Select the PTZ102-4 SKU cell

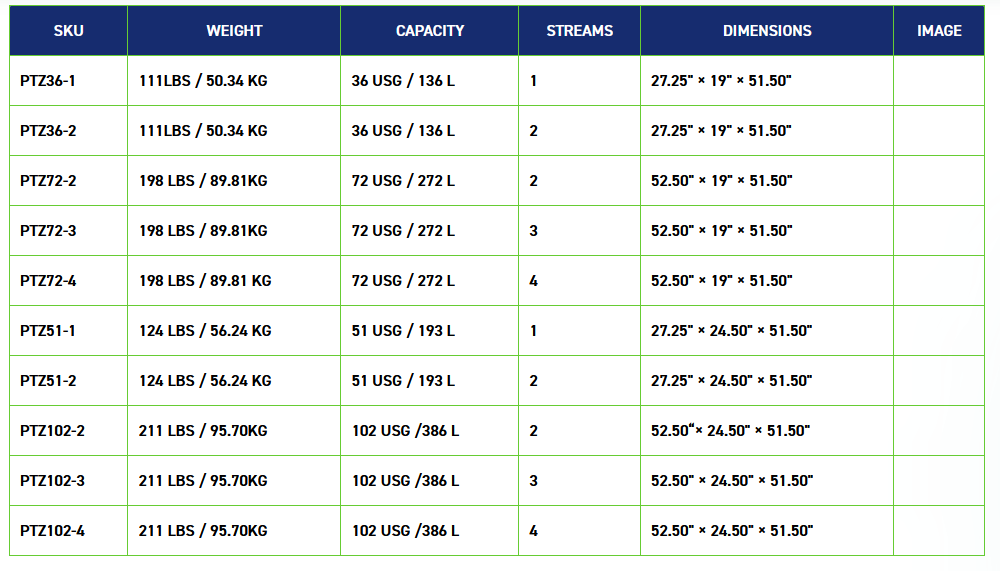point(52,531)
